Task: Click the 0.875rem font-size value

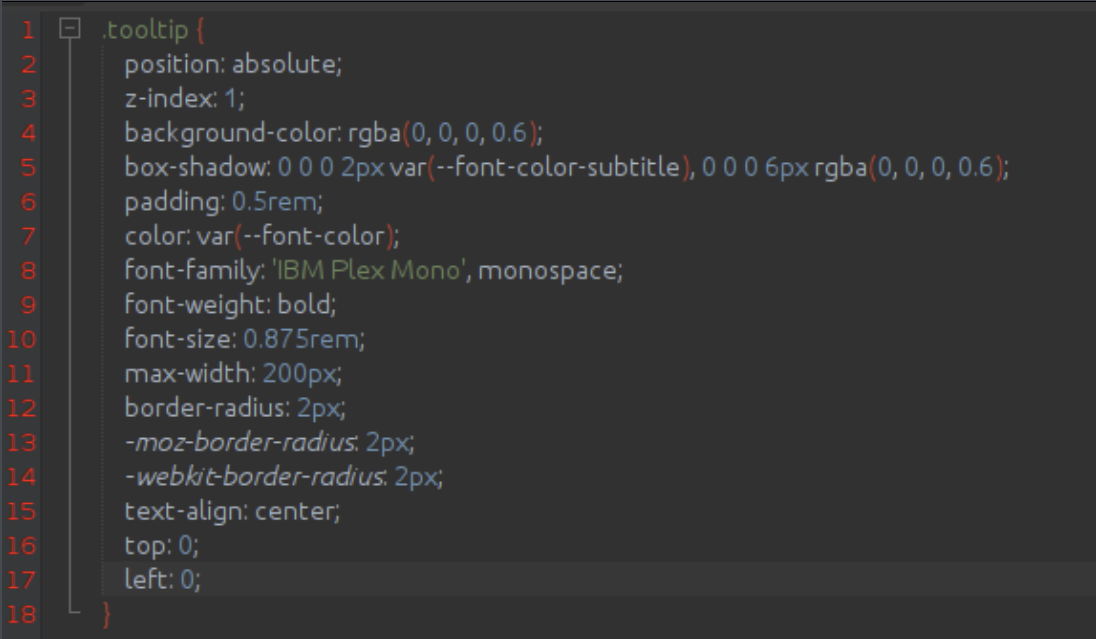Action: [302, 339]
